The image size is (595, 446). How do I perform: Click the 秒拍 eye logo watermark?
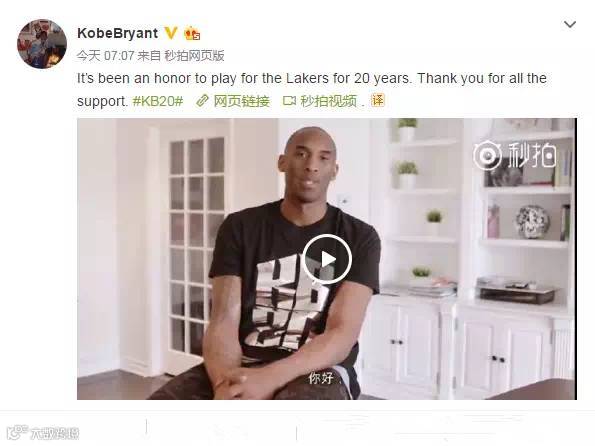[x=487, y=155]
